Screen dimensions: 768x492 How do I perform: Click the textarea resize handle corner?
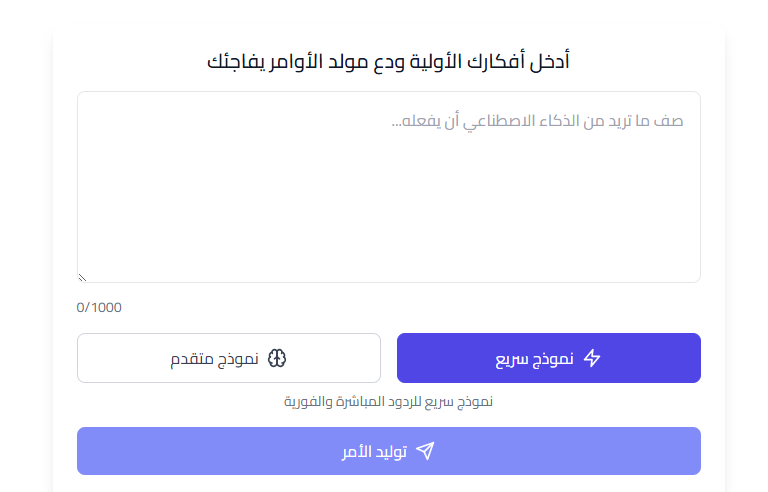point(82,277)
